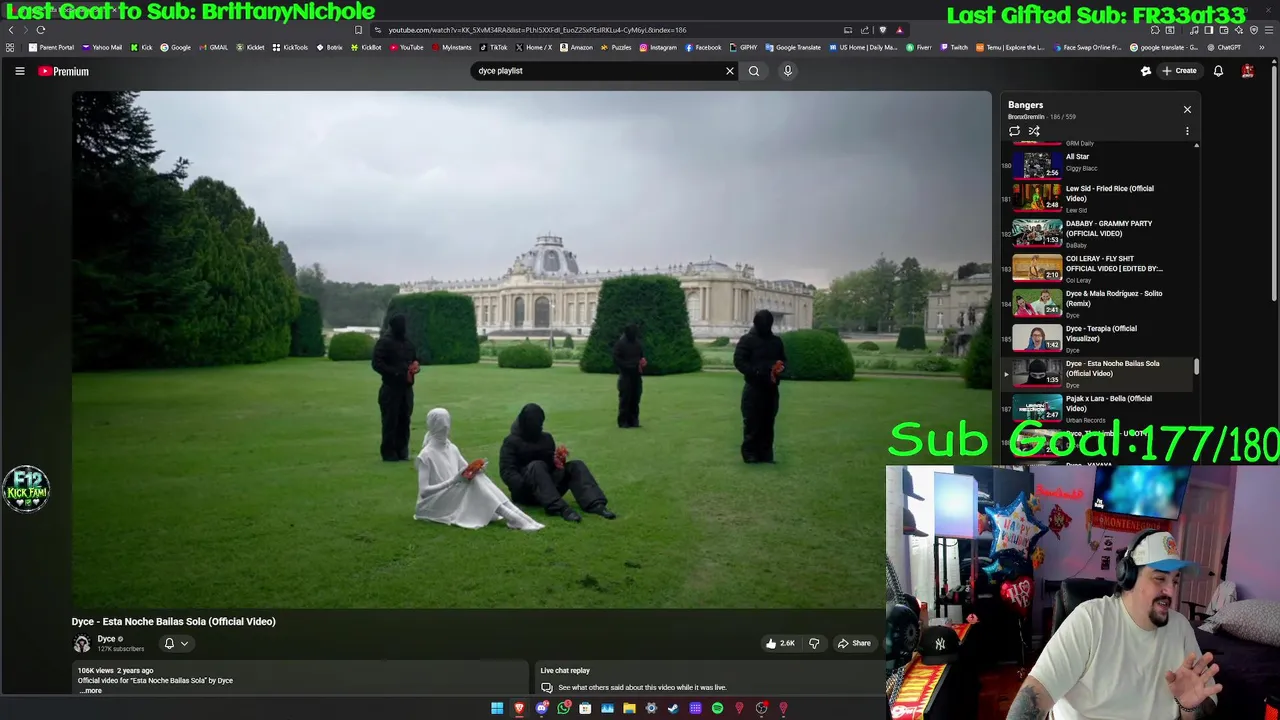Screen dimensions: 1280x720
Task: Open YouTube bookmark in bookmarks bar
Action: click(x=407, y=47)
